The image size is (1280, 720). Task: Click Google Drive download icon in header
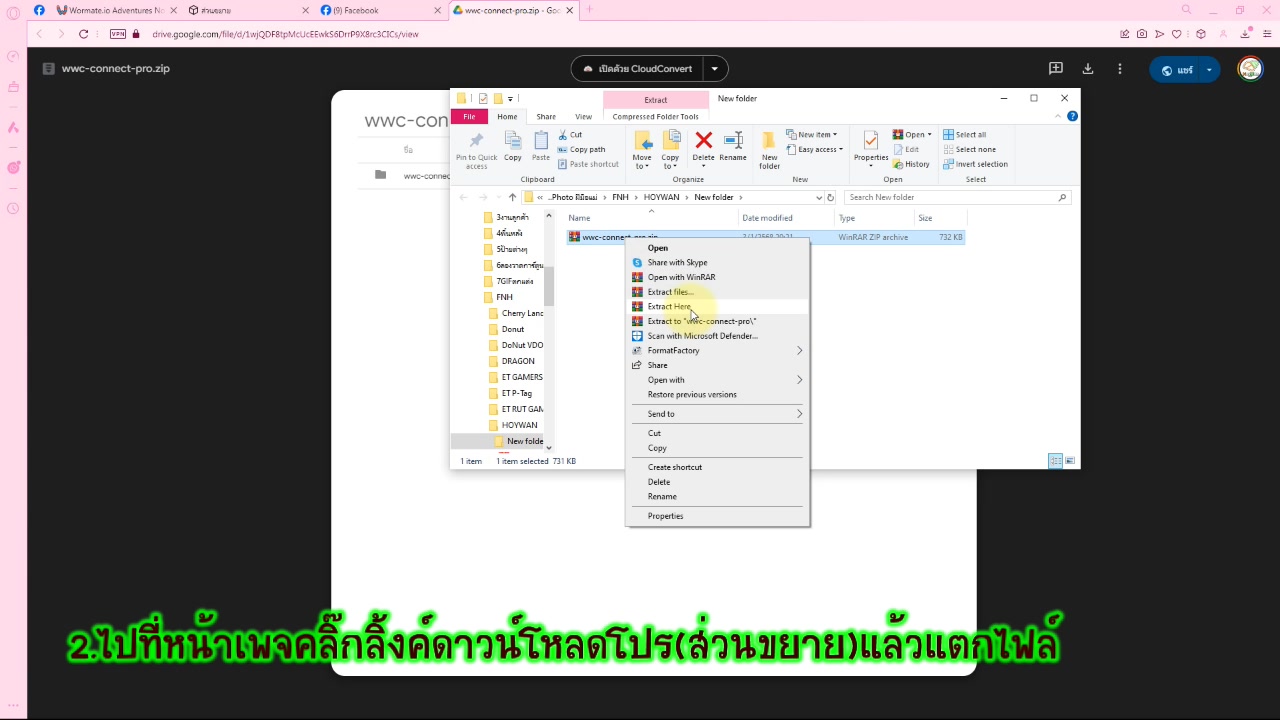point(1088,69)
